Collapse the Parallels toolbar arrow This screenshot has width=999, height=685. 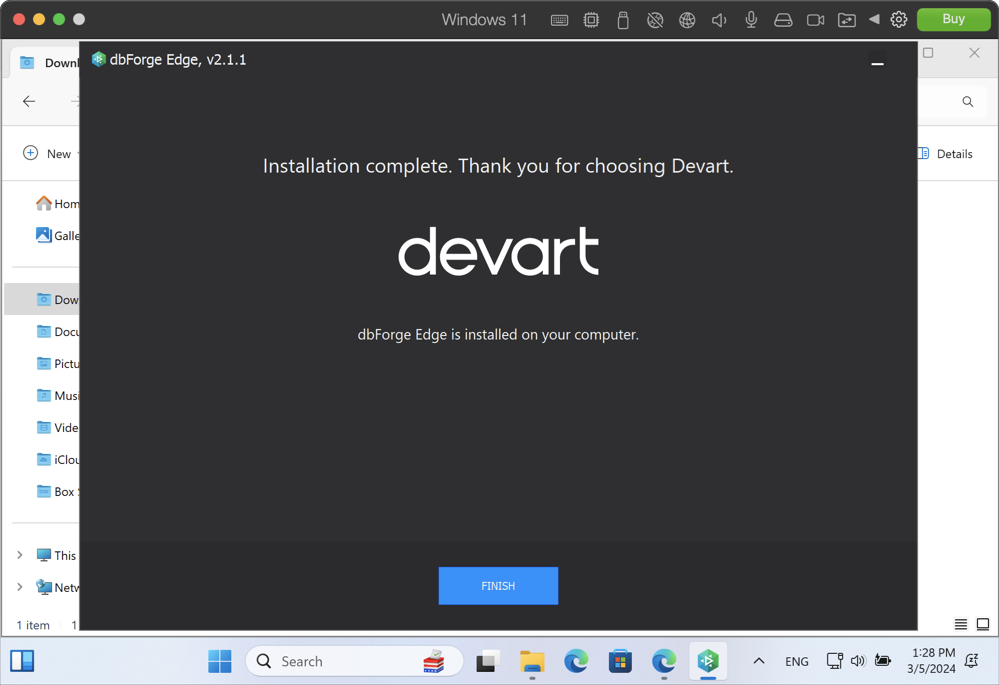[x=874, y=19]
